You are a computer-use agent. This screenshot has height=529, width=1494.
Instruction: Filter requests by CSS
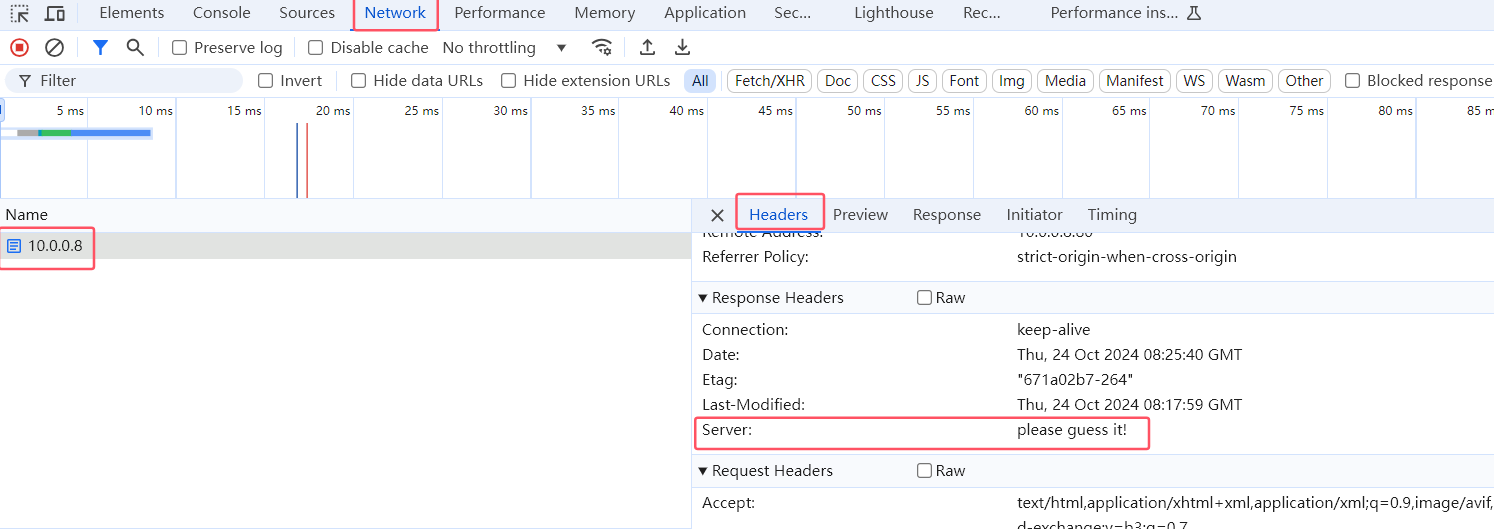pos(883,81)
